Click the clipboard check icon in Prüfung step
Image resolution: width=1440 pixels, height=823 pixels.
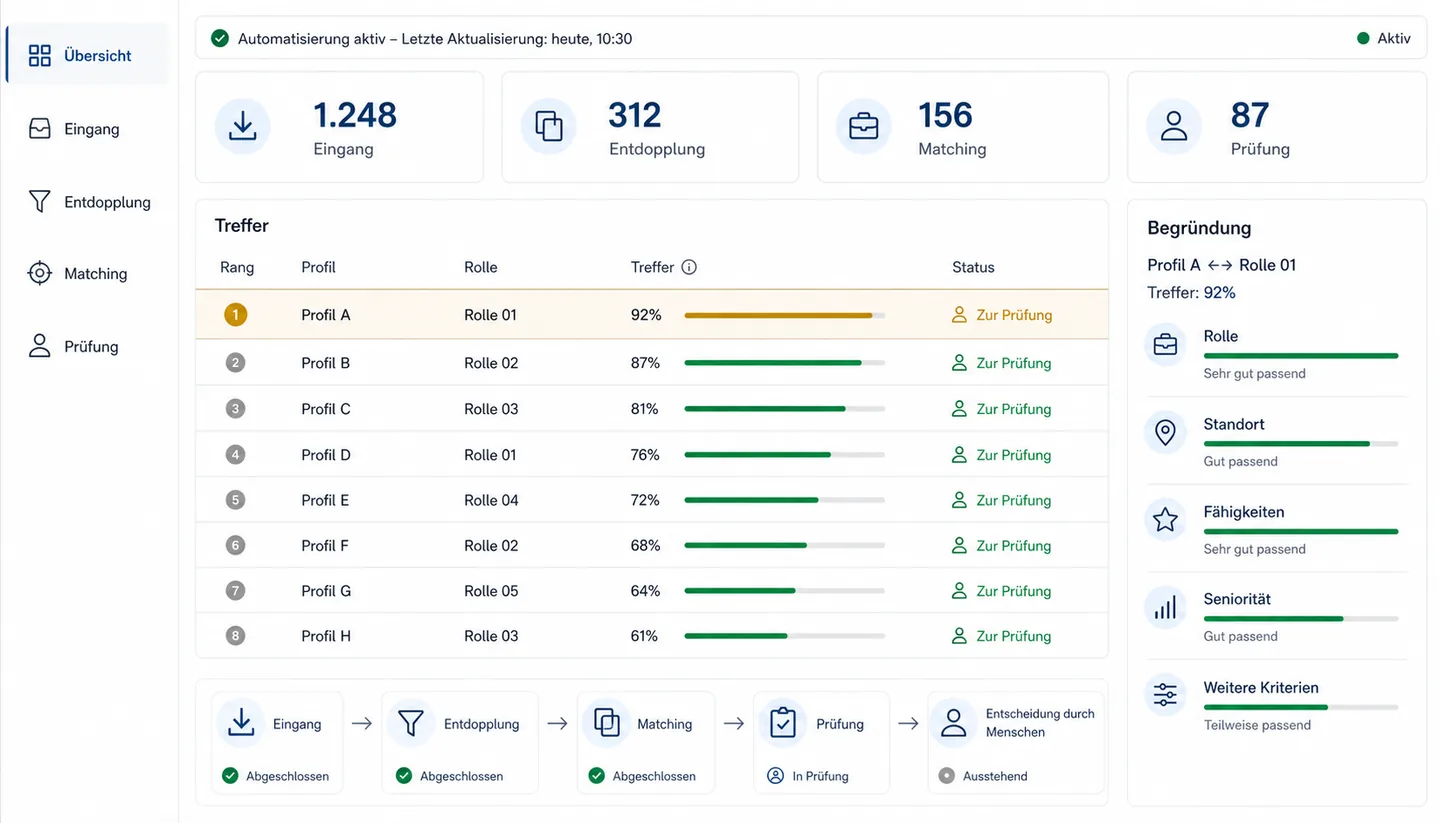[783, 723]
